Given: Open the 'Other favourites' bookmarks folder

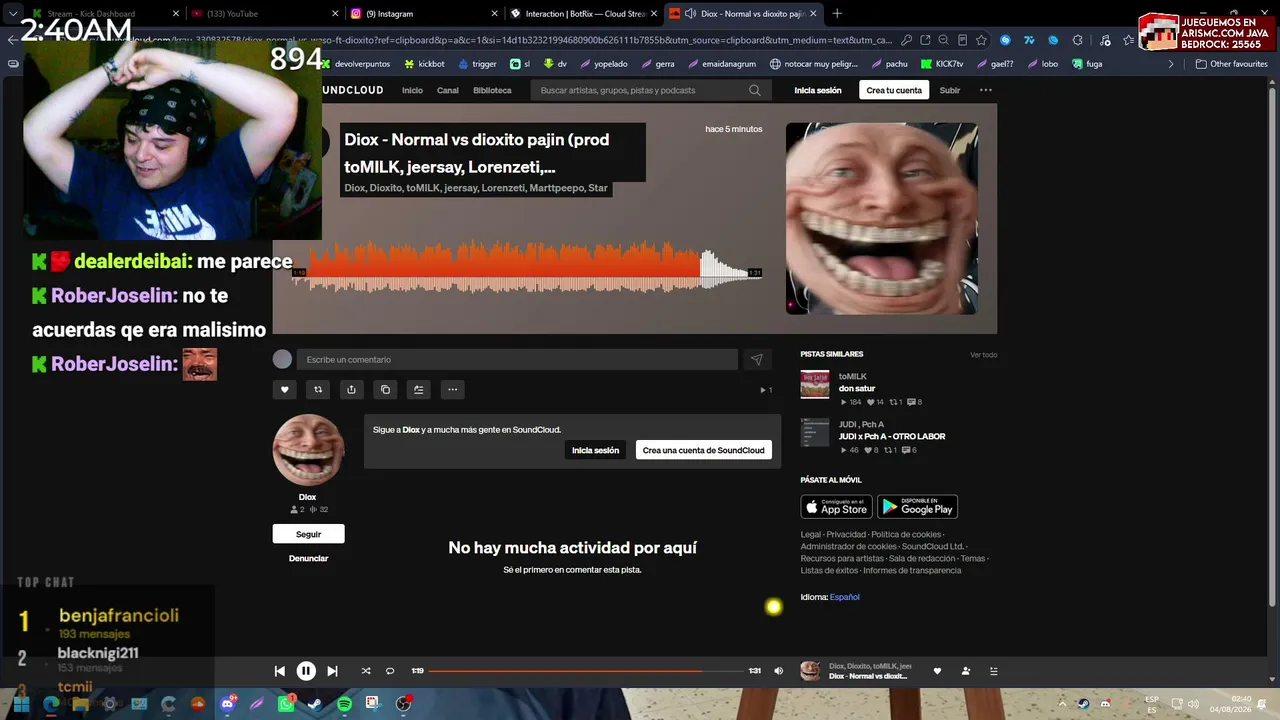Looking at the screenshot, I should click(1231, 64).
